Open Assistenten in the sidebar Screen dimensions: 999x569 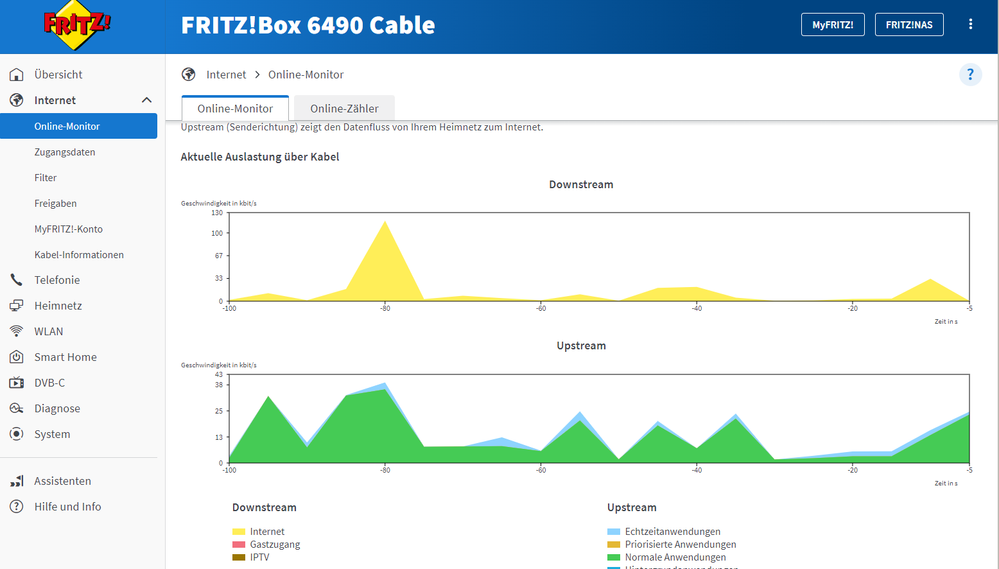62,481
